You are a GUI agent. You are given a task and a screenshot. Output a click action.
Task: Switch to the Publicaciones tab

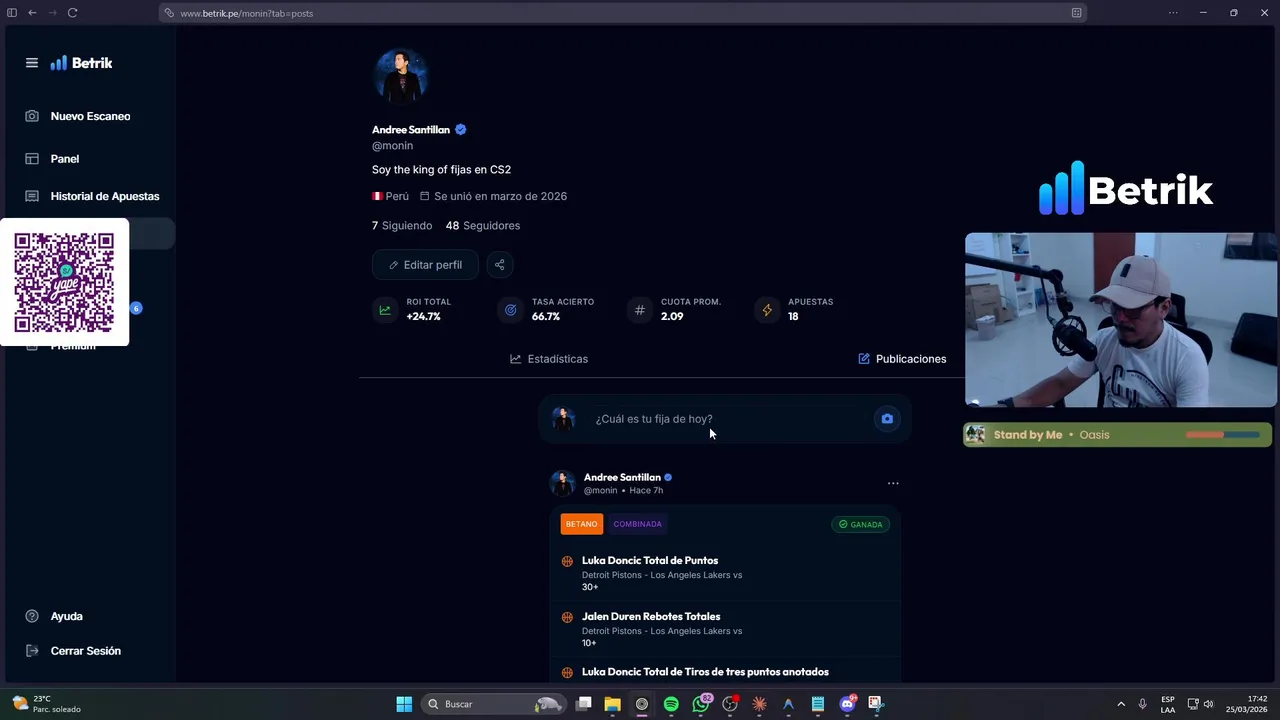[902, 359]
